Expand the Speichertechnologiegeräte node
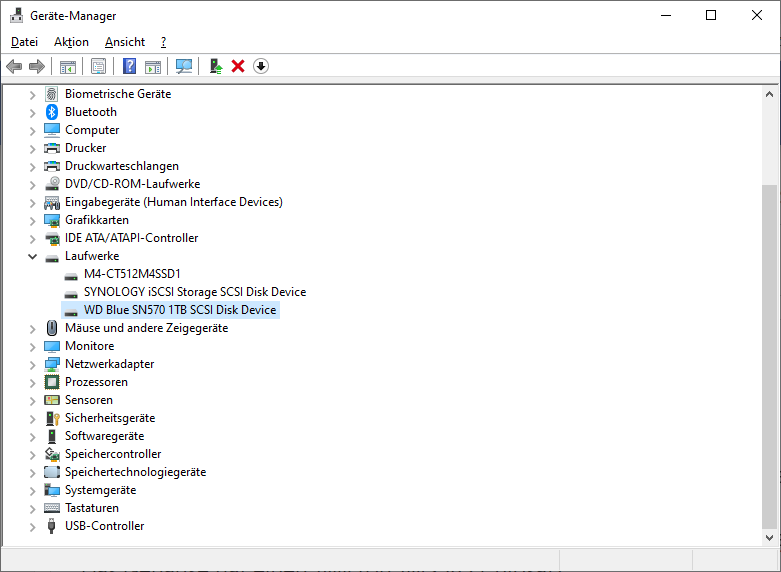781x572 pixels. pyautogui.click(x=32, y=472)
